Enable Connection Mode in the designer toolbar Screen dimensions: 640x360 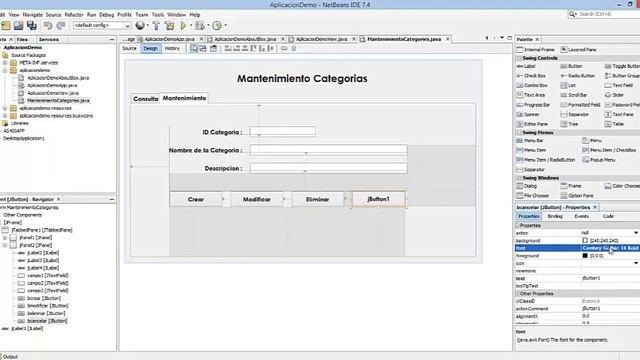pyautogui.click(x=203, y=49)
